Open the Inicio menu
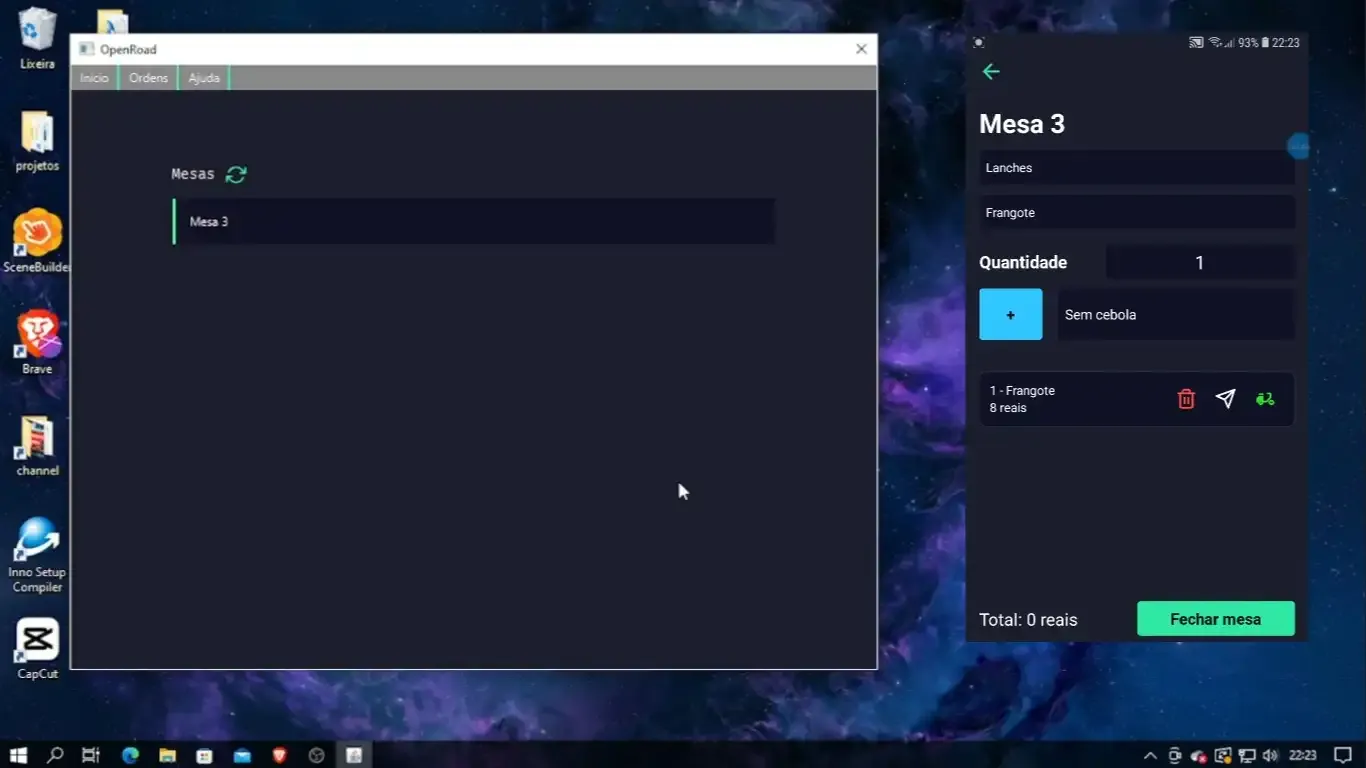This screenshot has height=768, width=1366. [x=94, y=78]
